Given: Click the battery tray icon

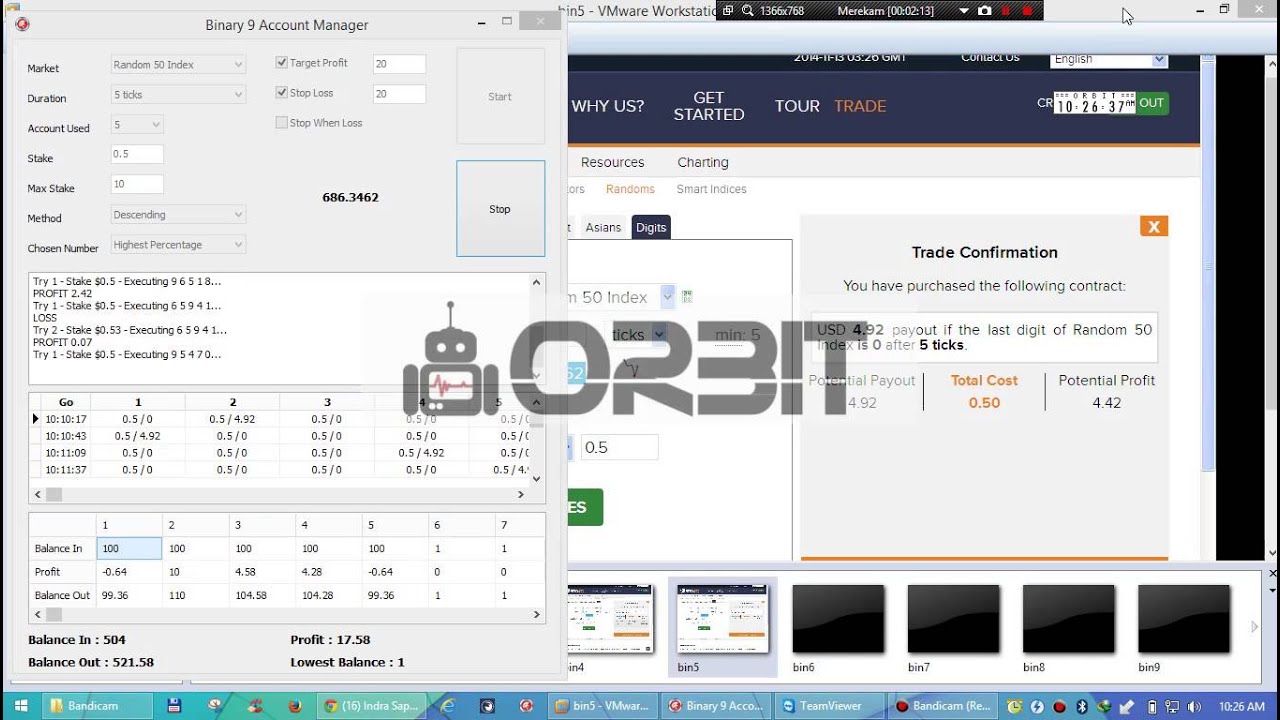Looking at the screenshot, I should point(1152,706).
